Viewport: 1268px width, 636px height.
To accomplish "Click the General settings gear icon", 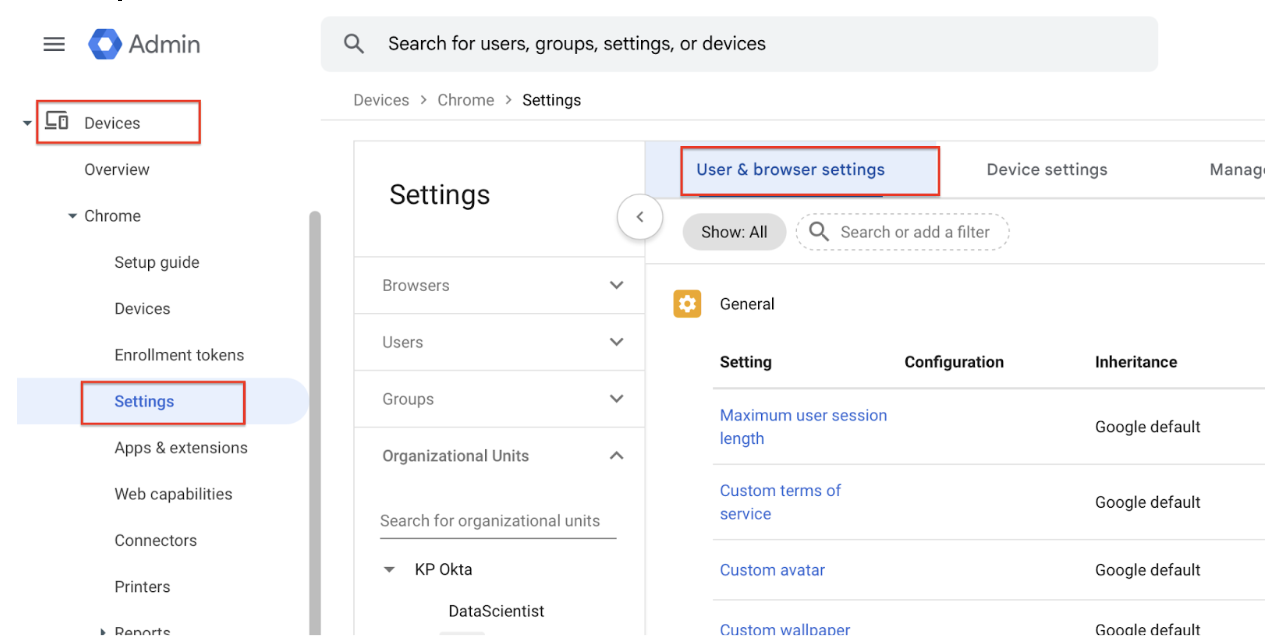I will [x=687, y=303].
